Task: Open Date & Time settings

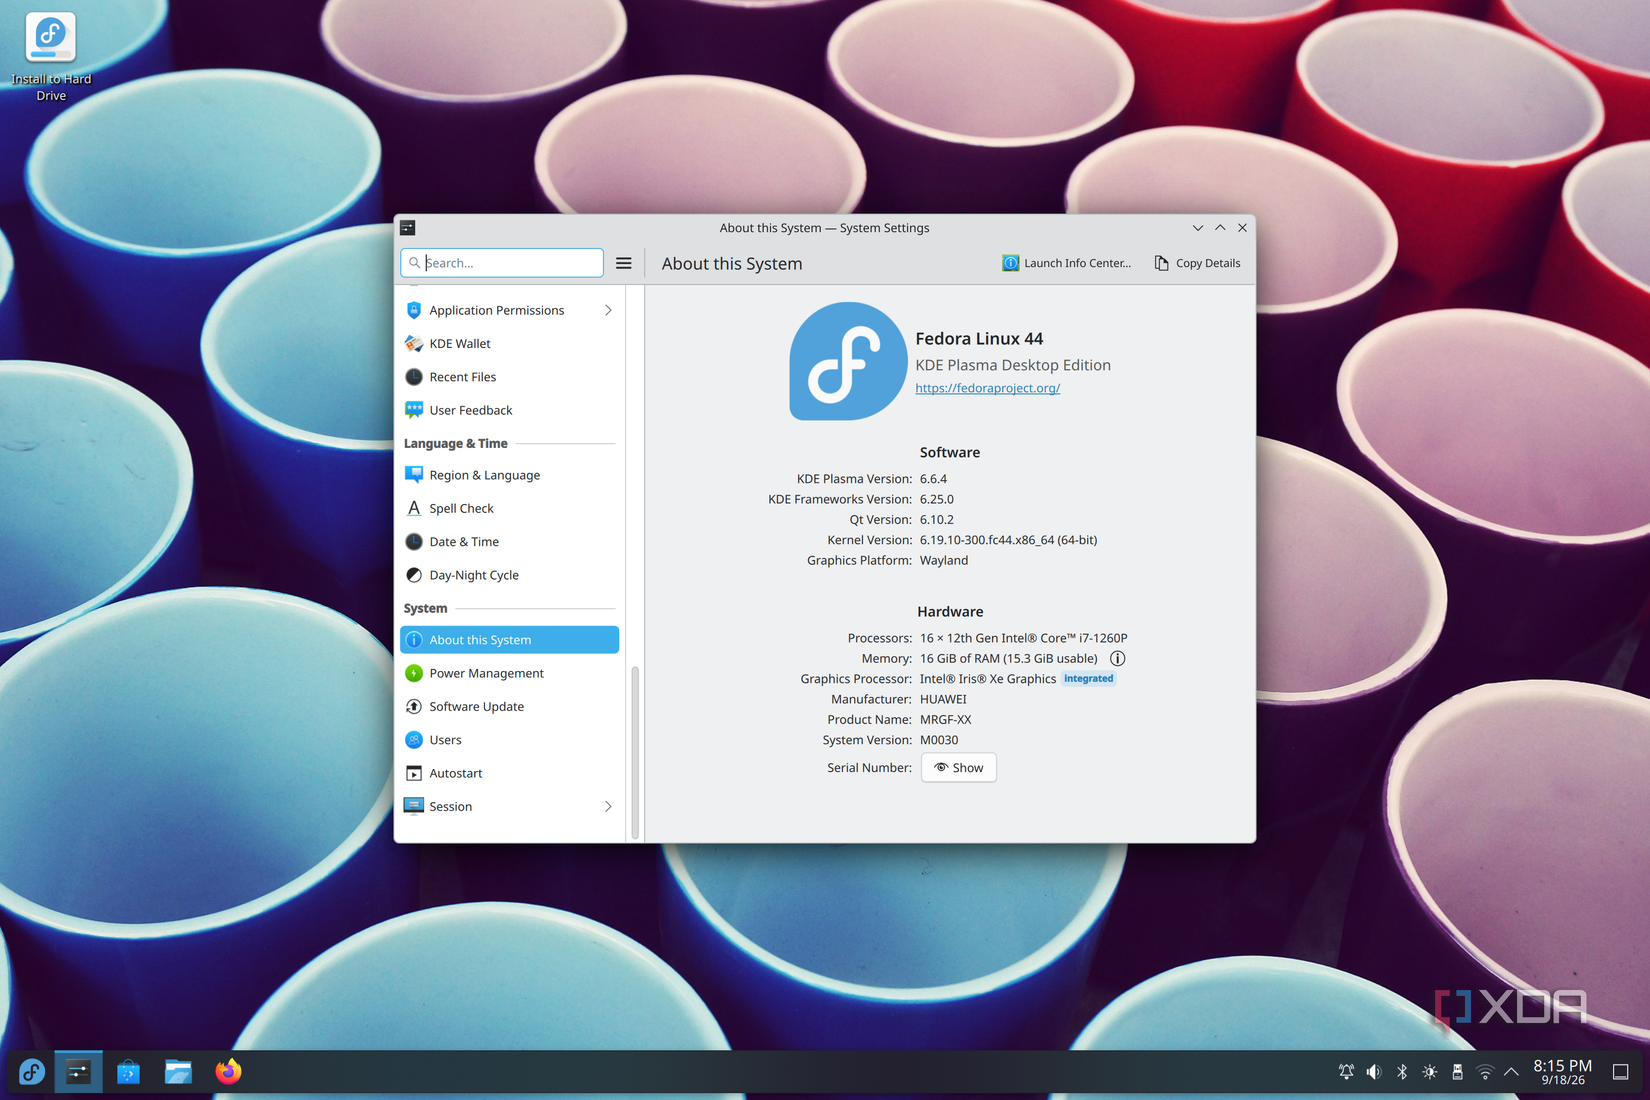Action: 510,542
